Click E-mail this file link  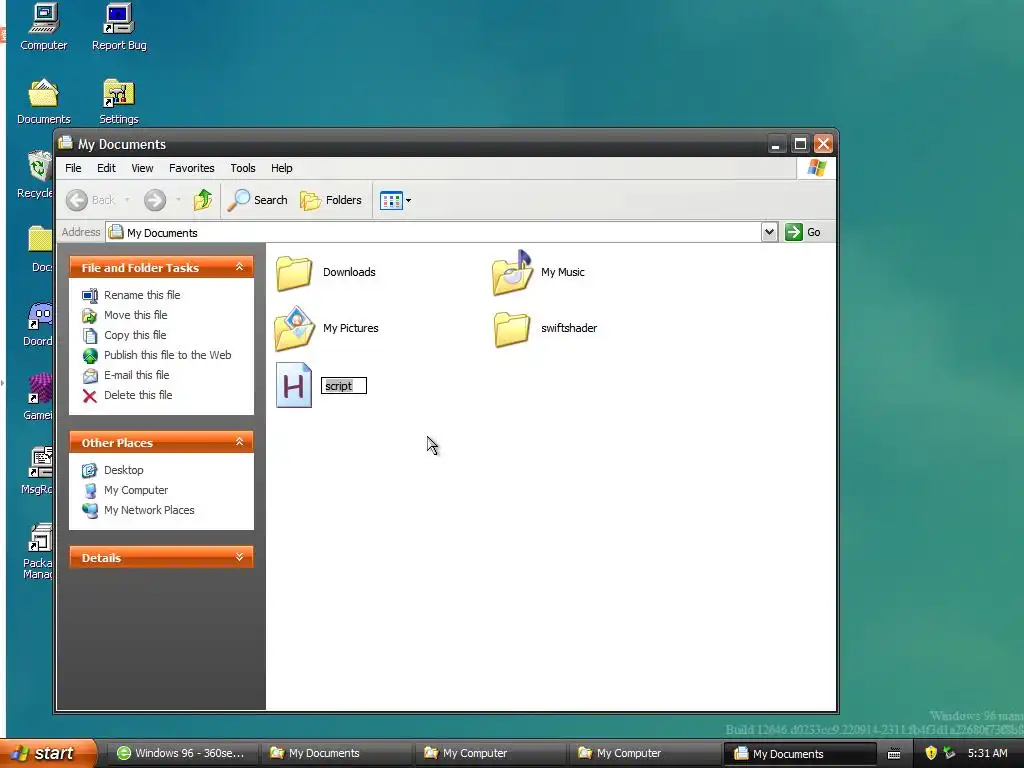136,375
